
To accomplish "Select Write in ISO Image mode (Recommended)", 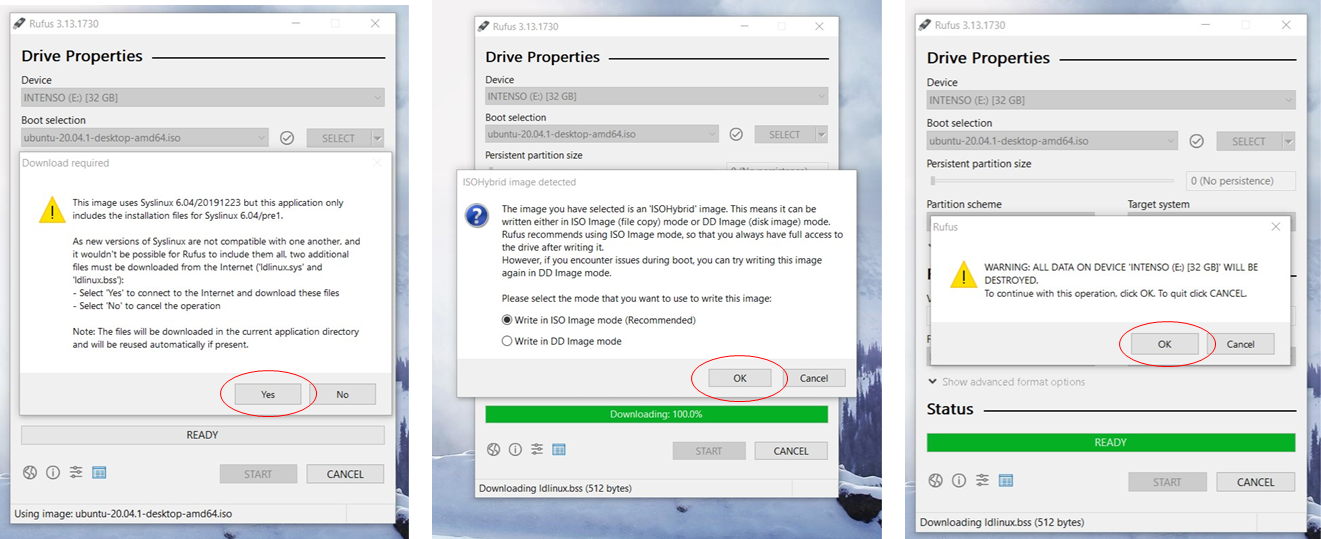I will coord(598,320).
